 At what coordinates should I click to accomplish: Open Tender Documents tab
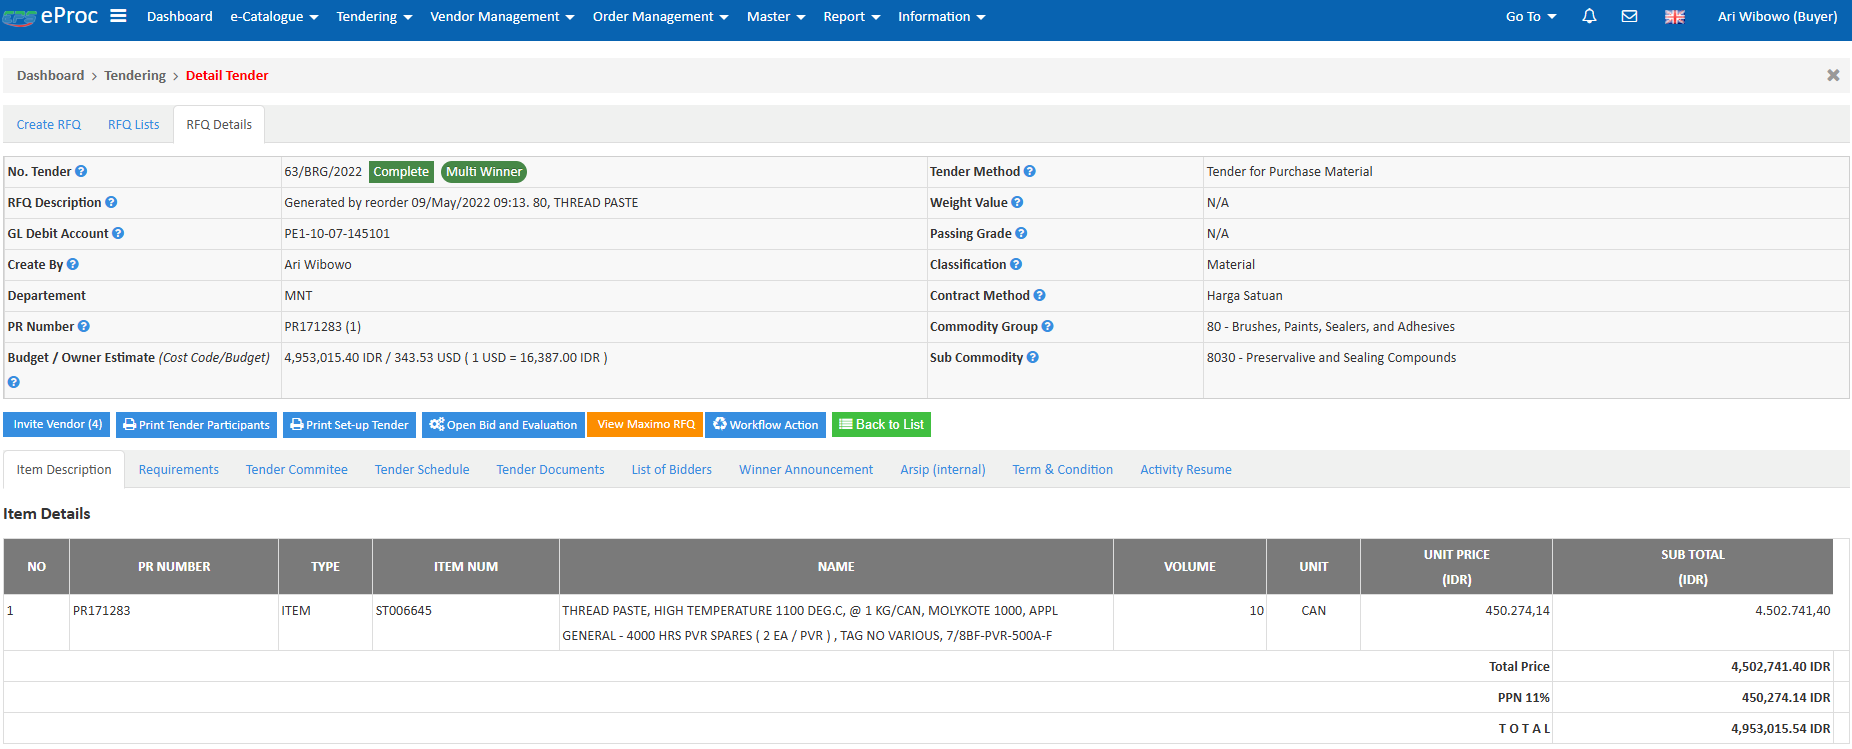pyautogui.click(x=550, y=470)
